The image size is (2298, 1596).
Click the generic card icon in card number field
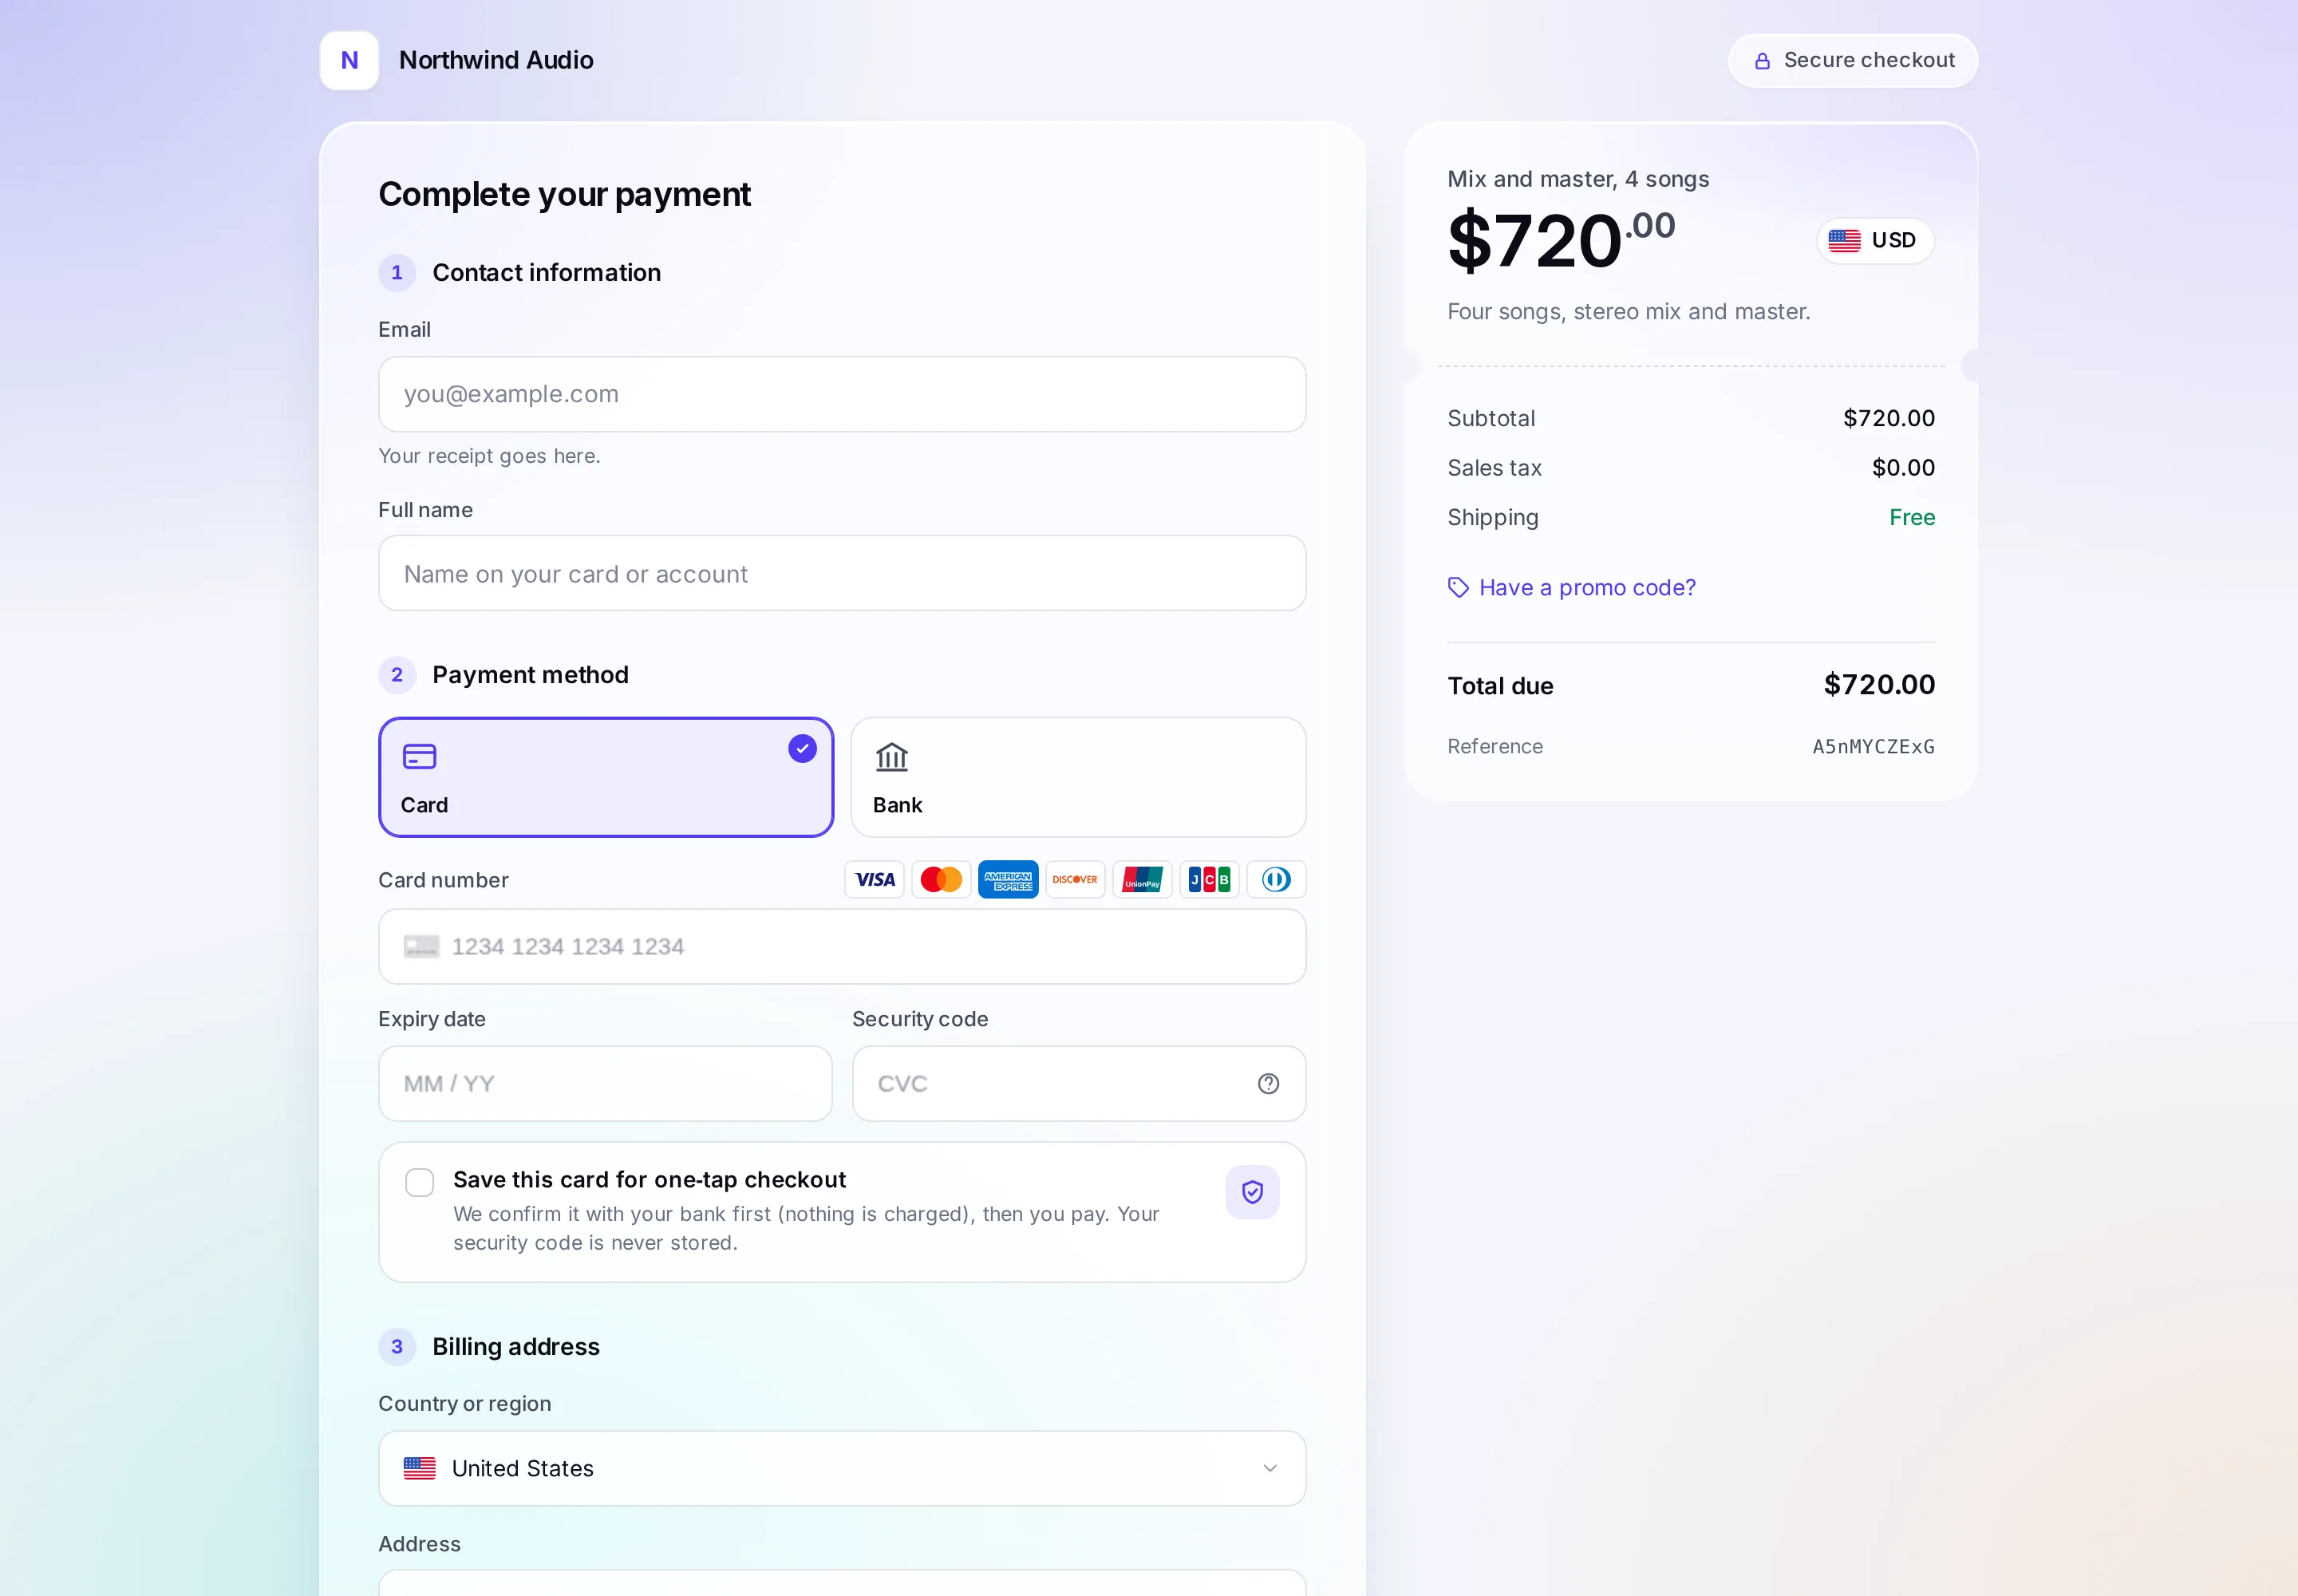click(421, 947)
